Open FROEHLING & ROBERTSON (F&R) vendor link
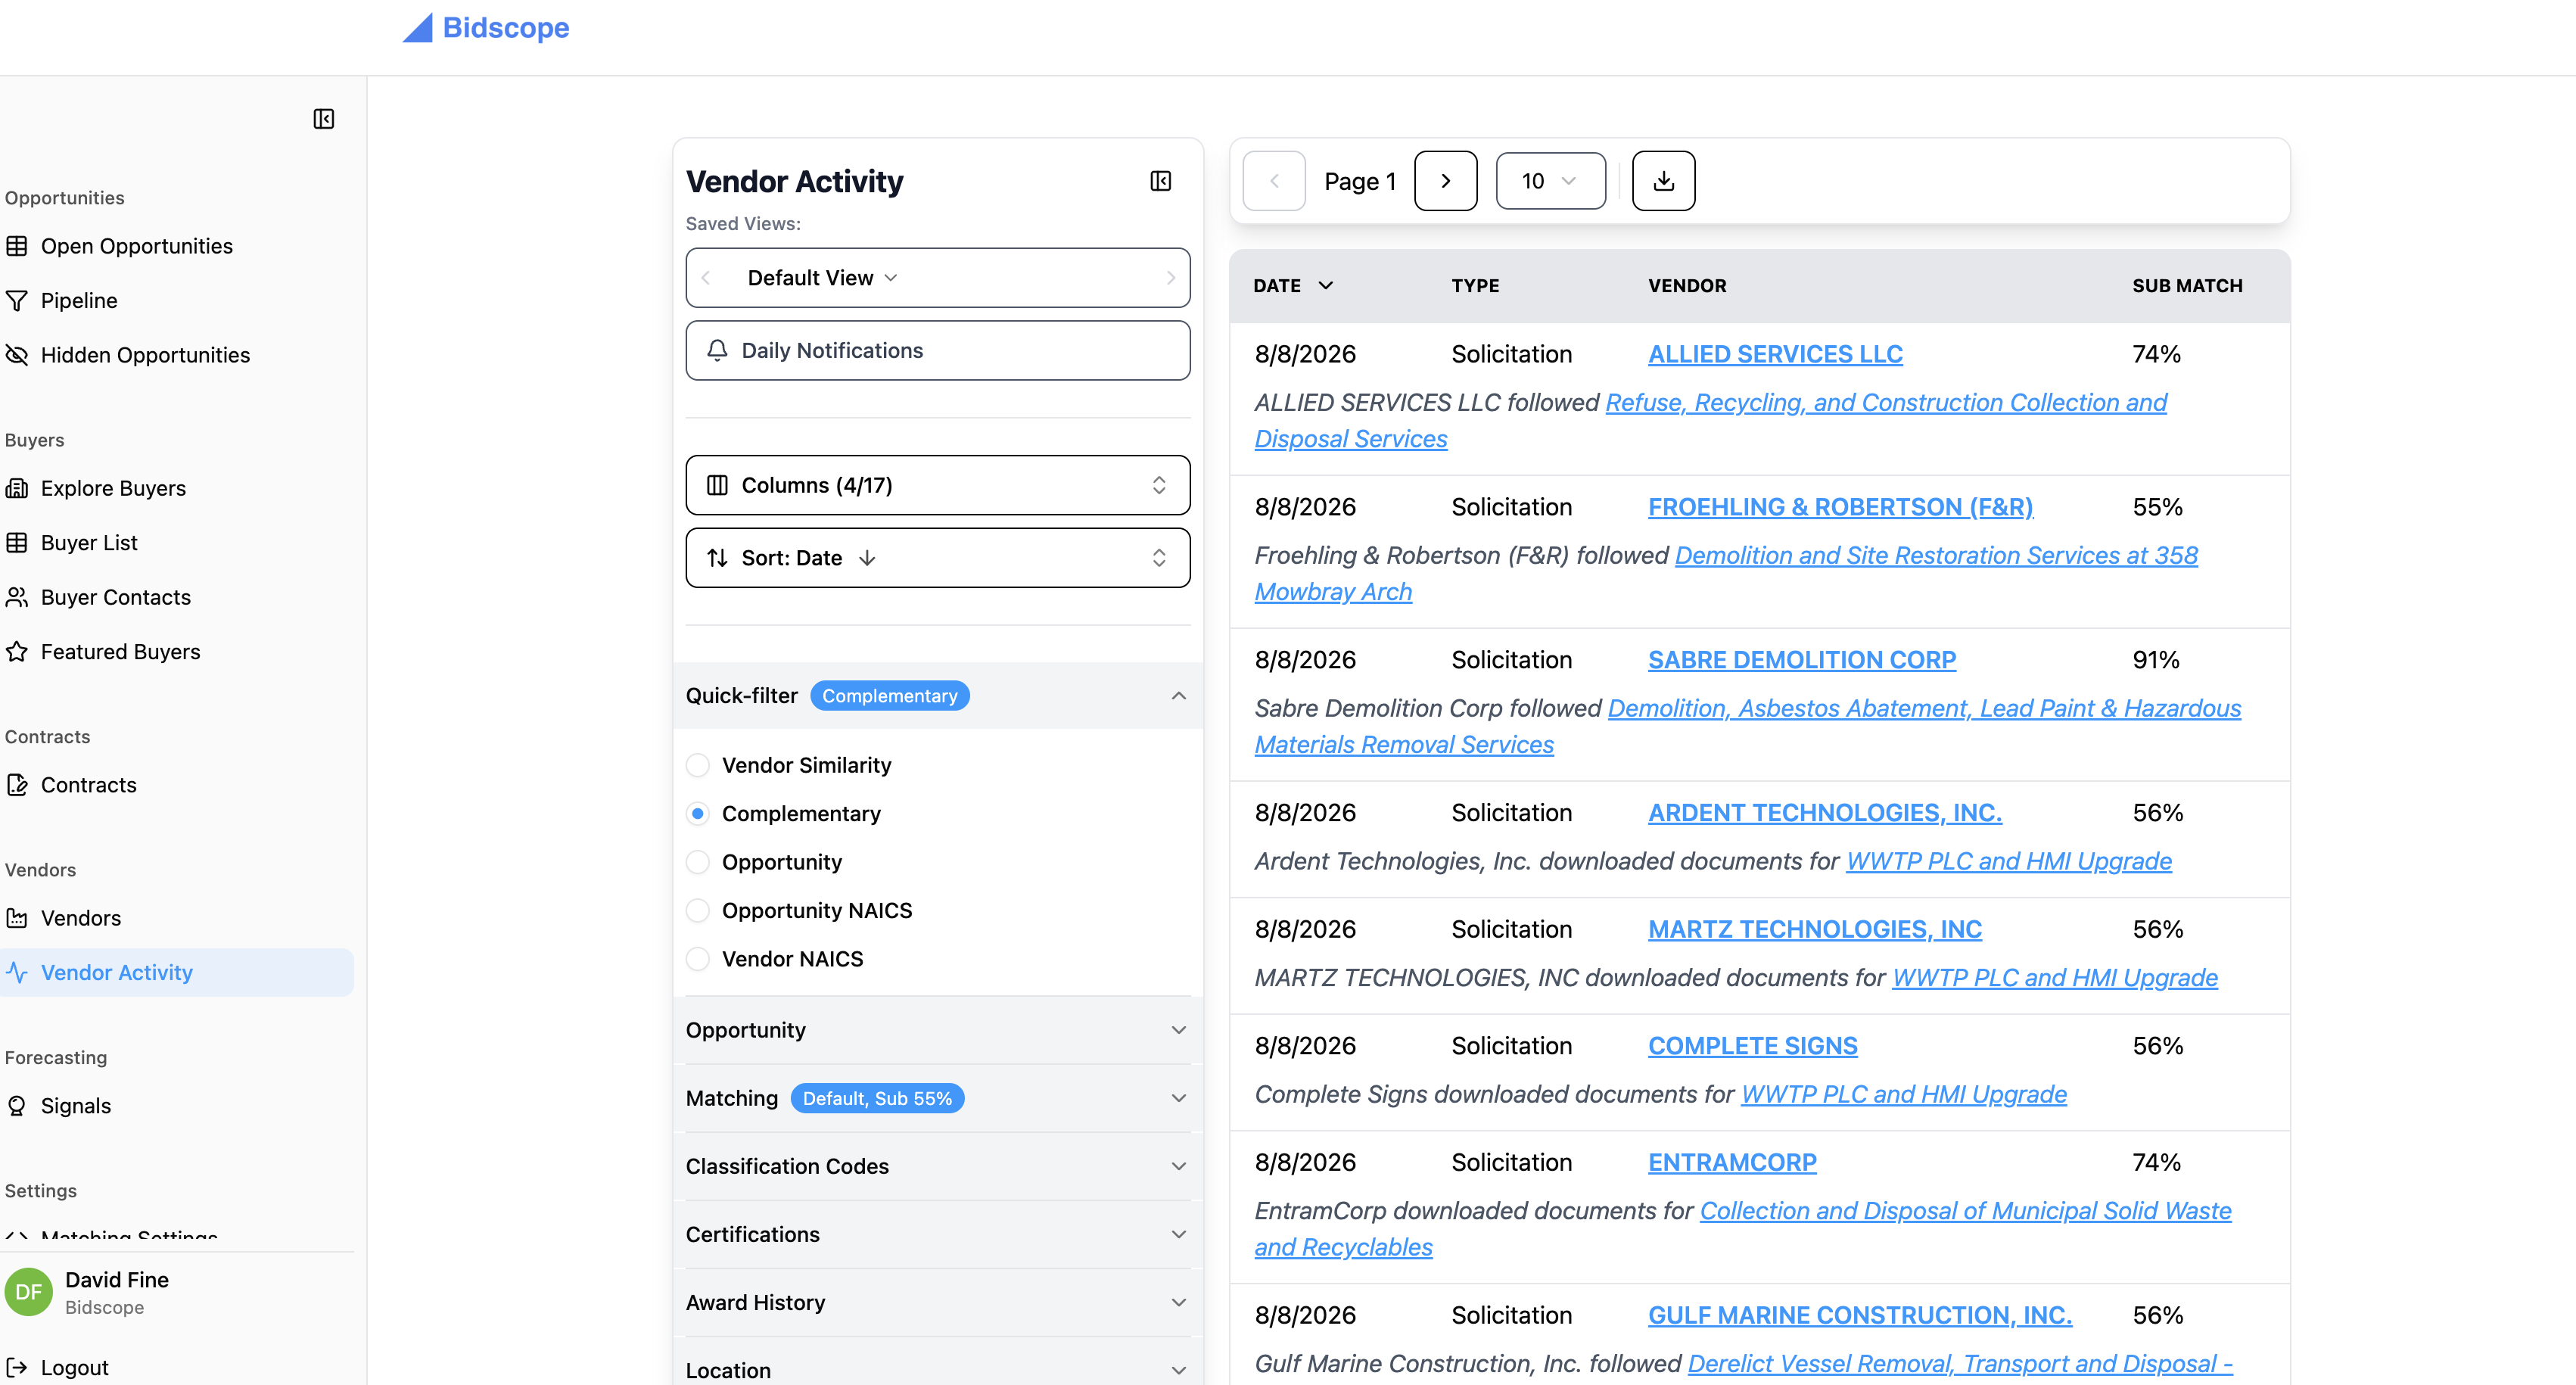Image resolution: width=2576 pixels, height=1385 pixels. coord(1841,507)
